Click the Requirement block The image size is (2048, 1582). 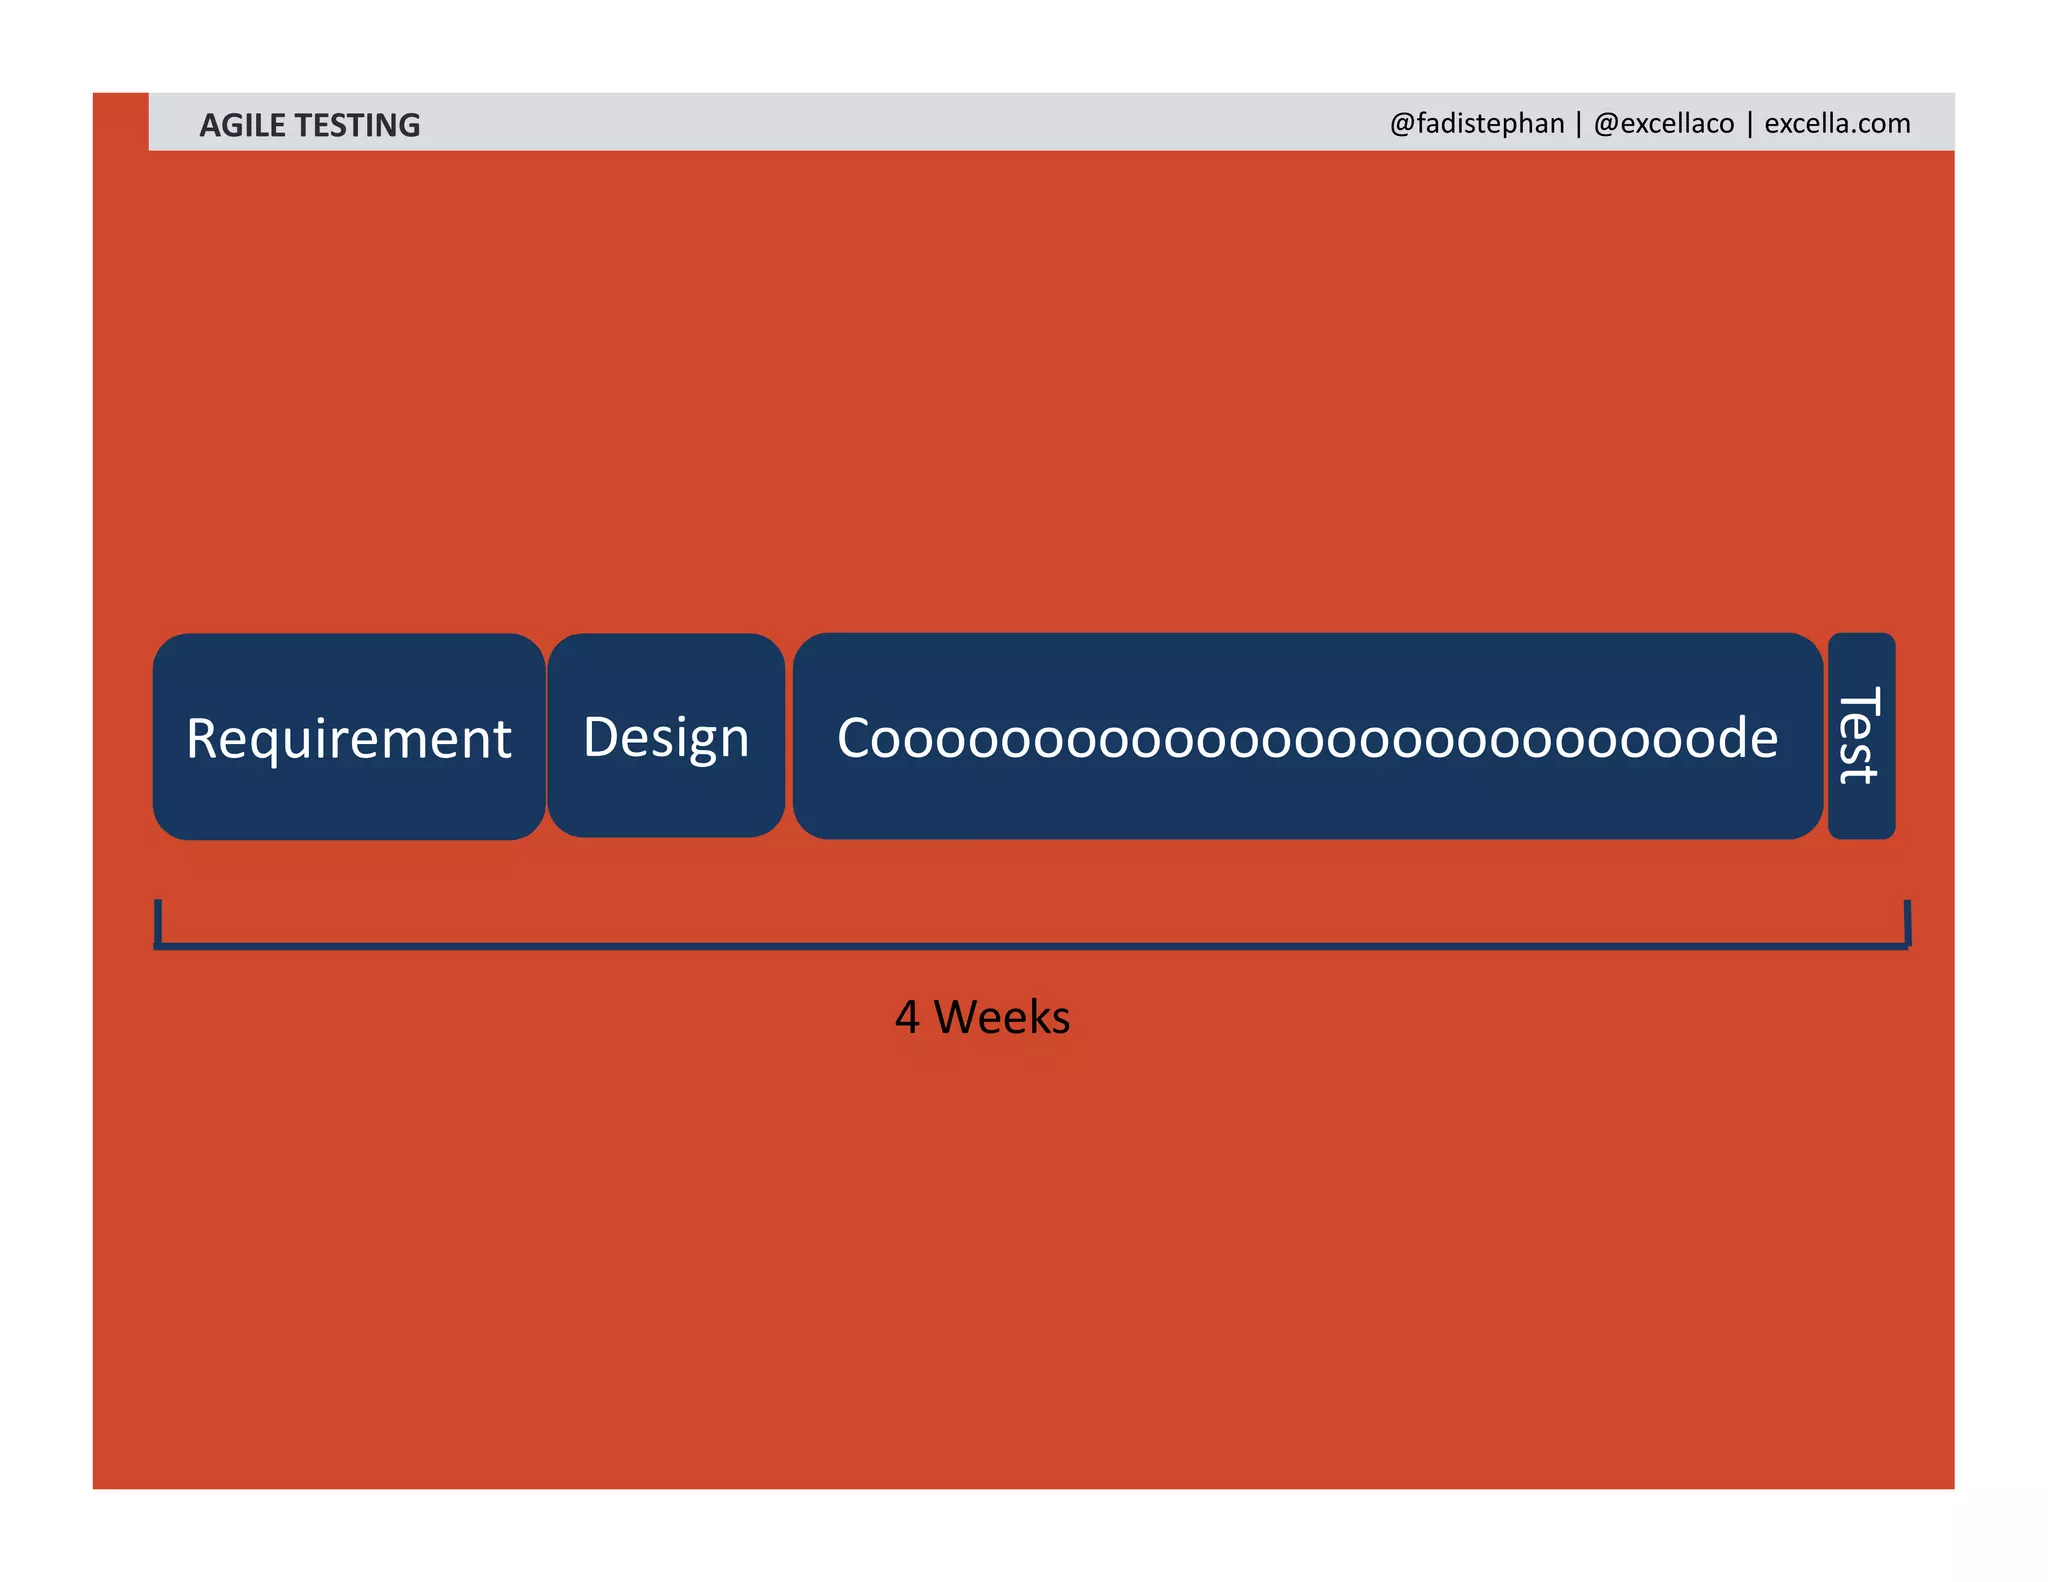coord(349,737)
